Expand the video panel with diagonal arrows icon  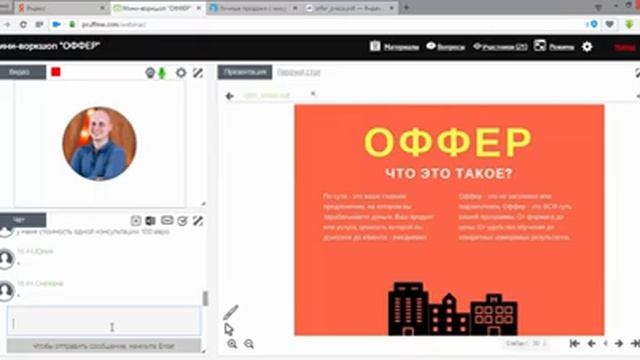(x=198, y=73)
